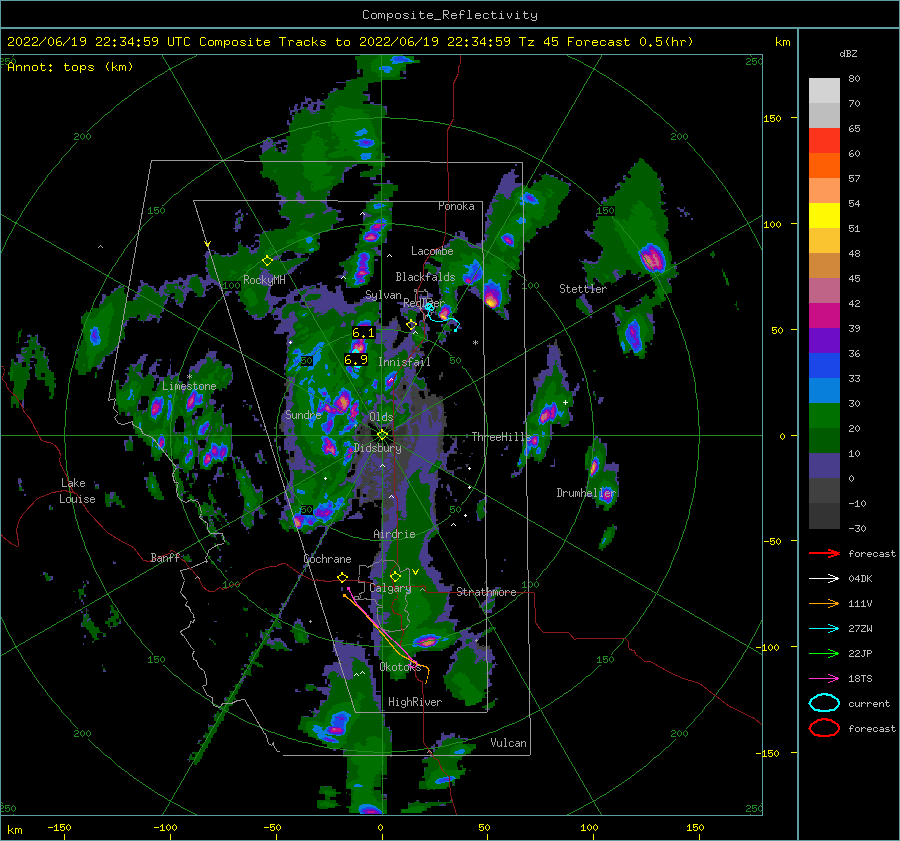Click the 6.1 storm top annotation
Image resolution: width=900 pixels, height=841 pixels.
(x=363, y=333)
